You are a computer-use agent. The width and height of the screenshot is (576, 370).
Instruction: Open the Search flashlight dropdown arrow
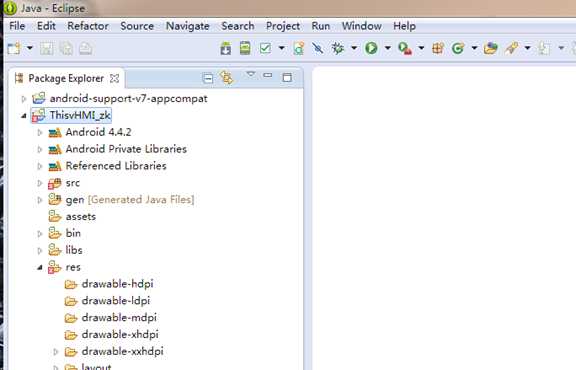pyautogui.click(x=528, y=48)
